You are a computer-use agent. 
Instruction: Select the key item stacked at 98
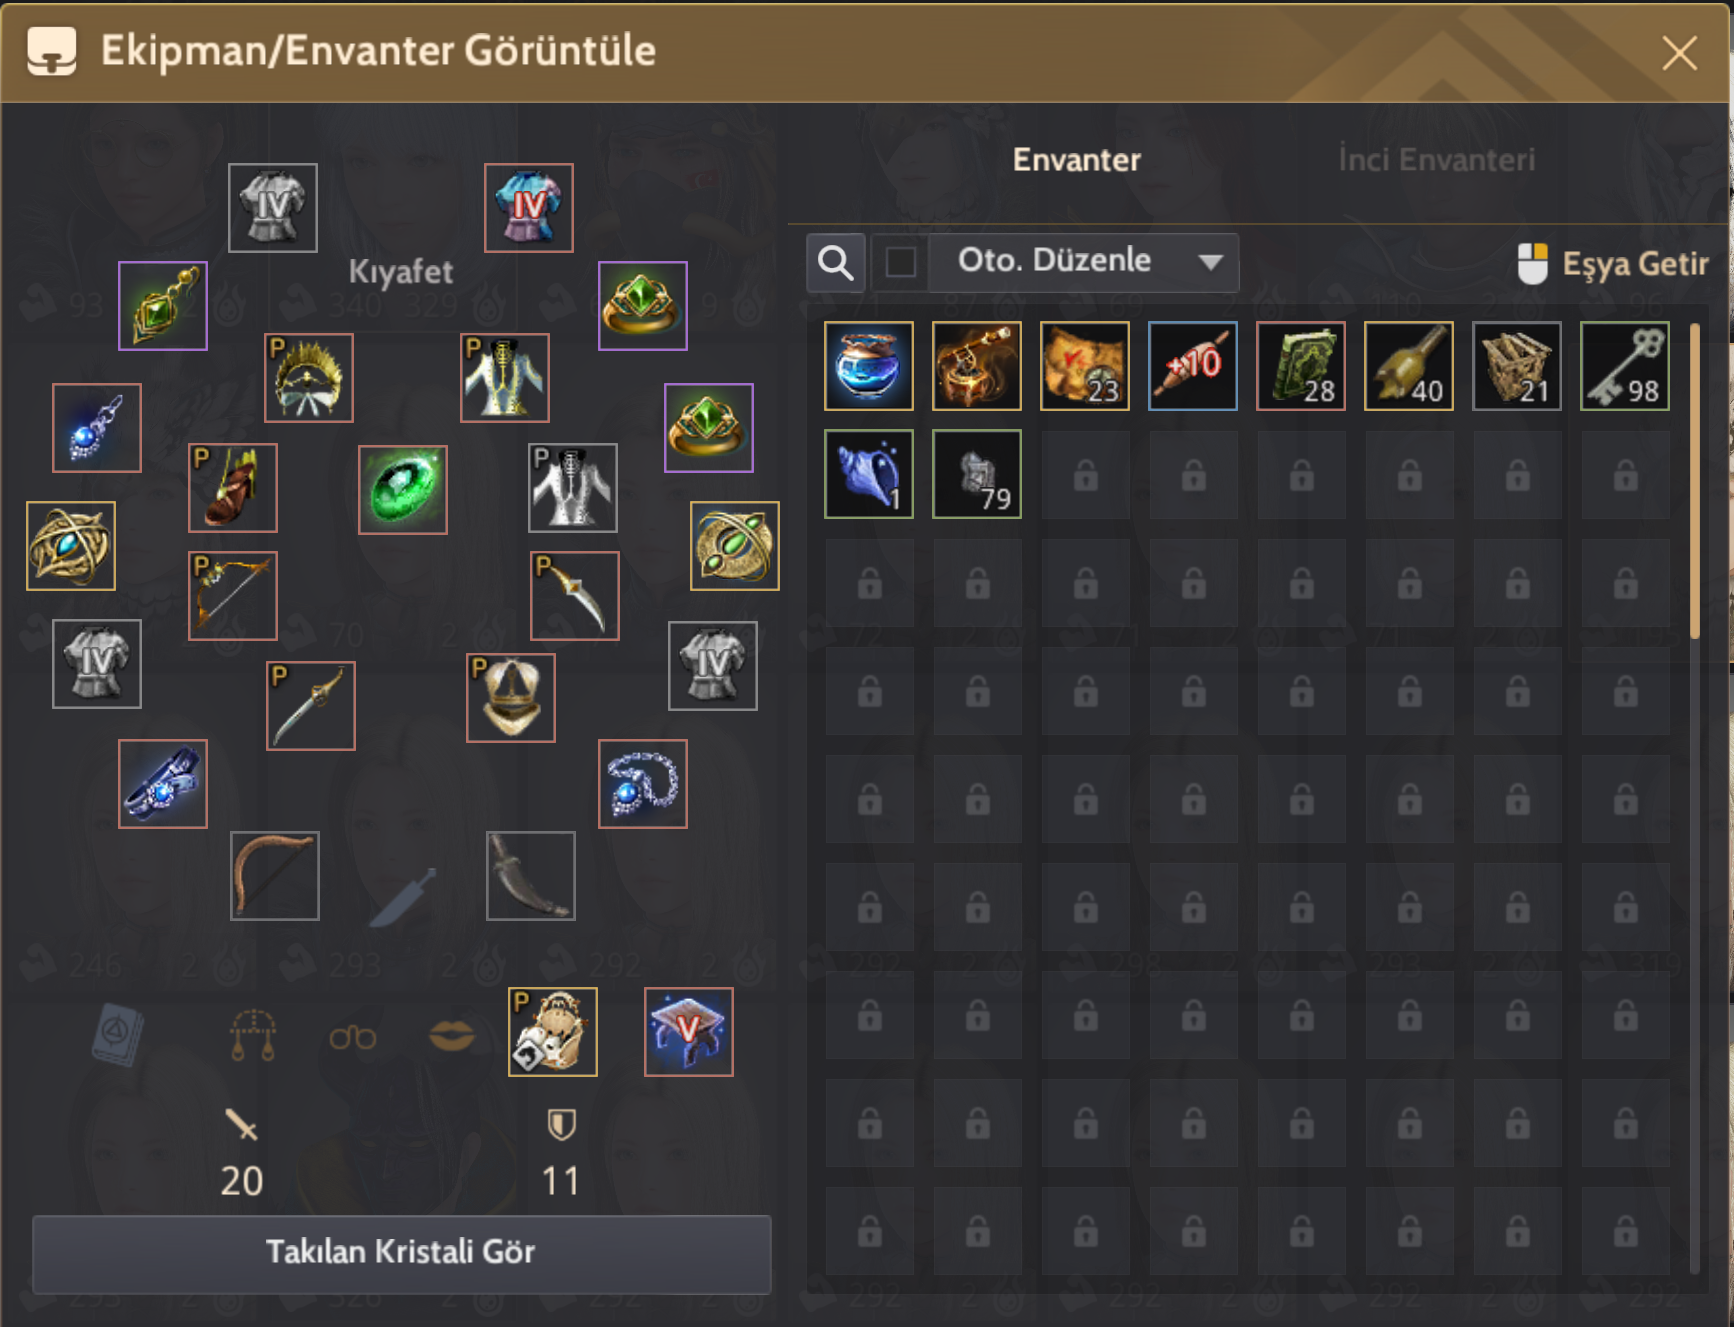pos(1625,366)
